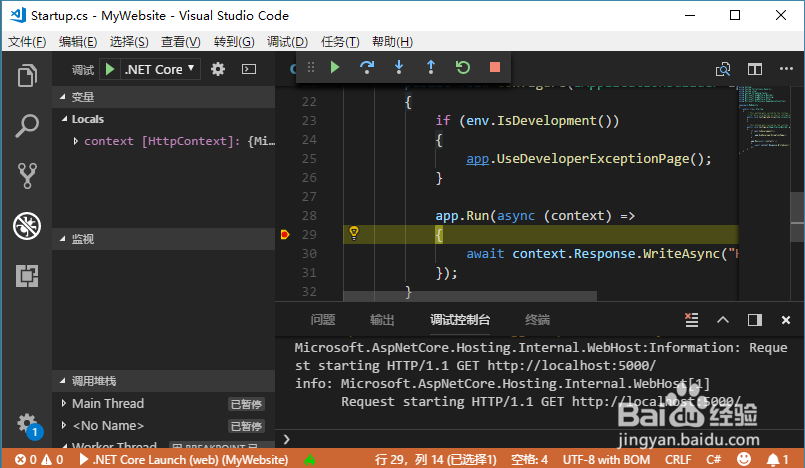Open the 任务(T) menu
The image size is (805, 468).
[340, 42]
